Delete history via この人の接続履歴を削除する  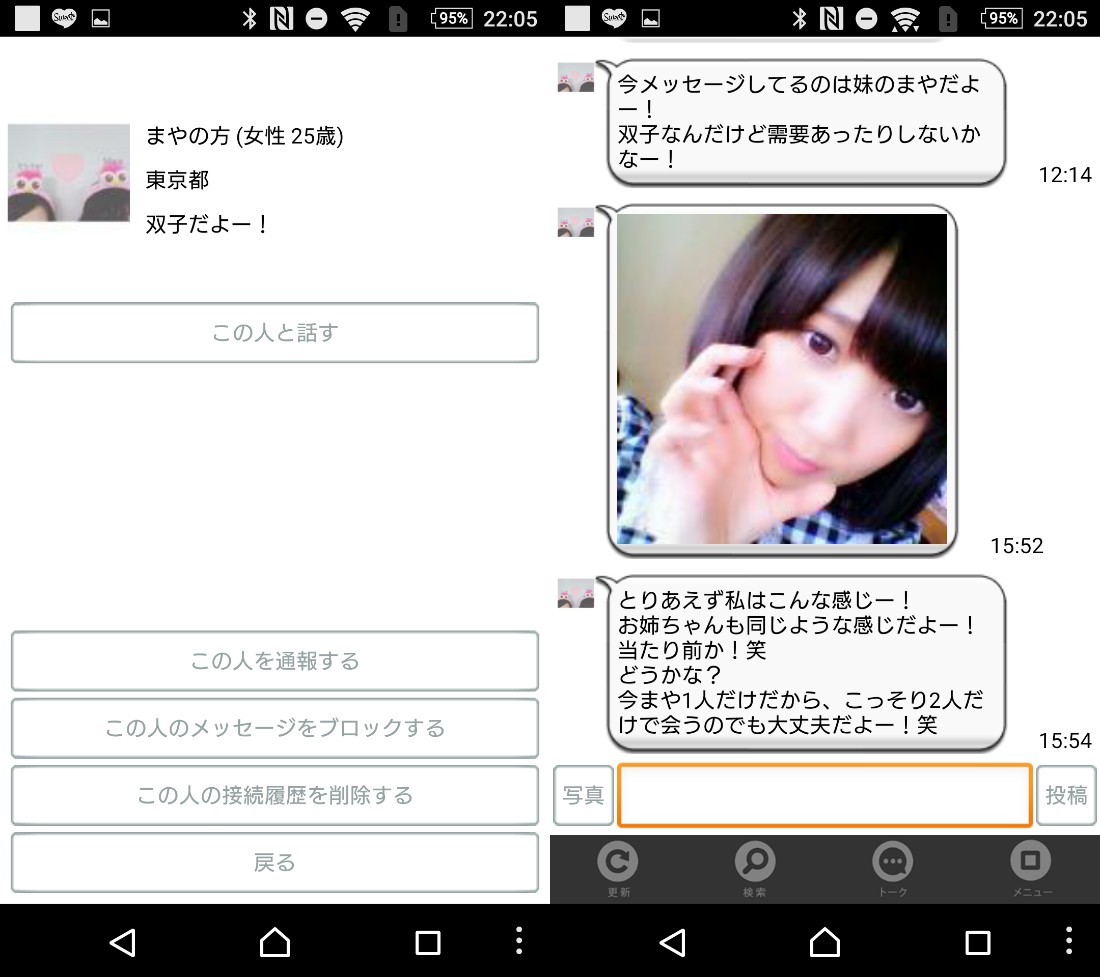275,796
